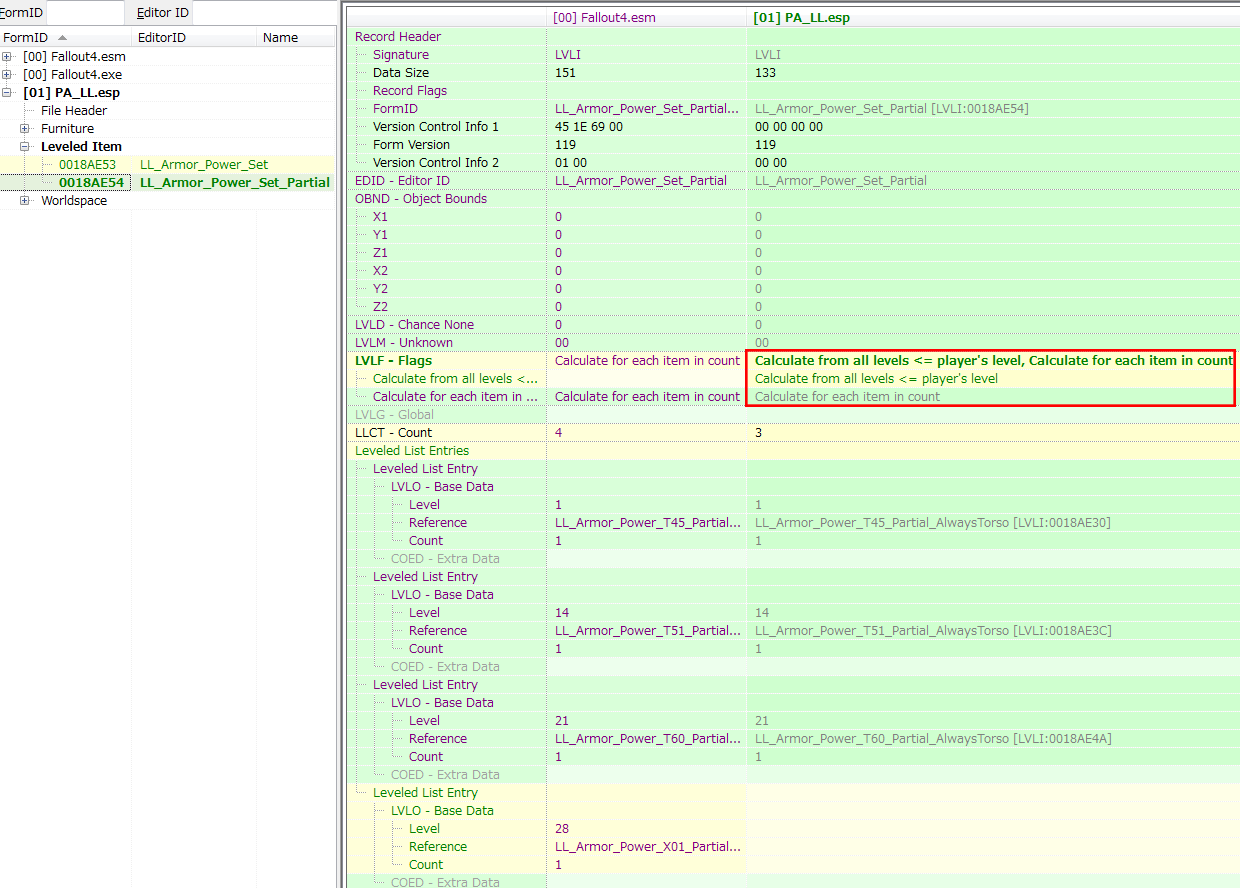The height and width of the screenshot is (888, 1240).
Task: Select the X1 bounds row
Action: point(380,216)
